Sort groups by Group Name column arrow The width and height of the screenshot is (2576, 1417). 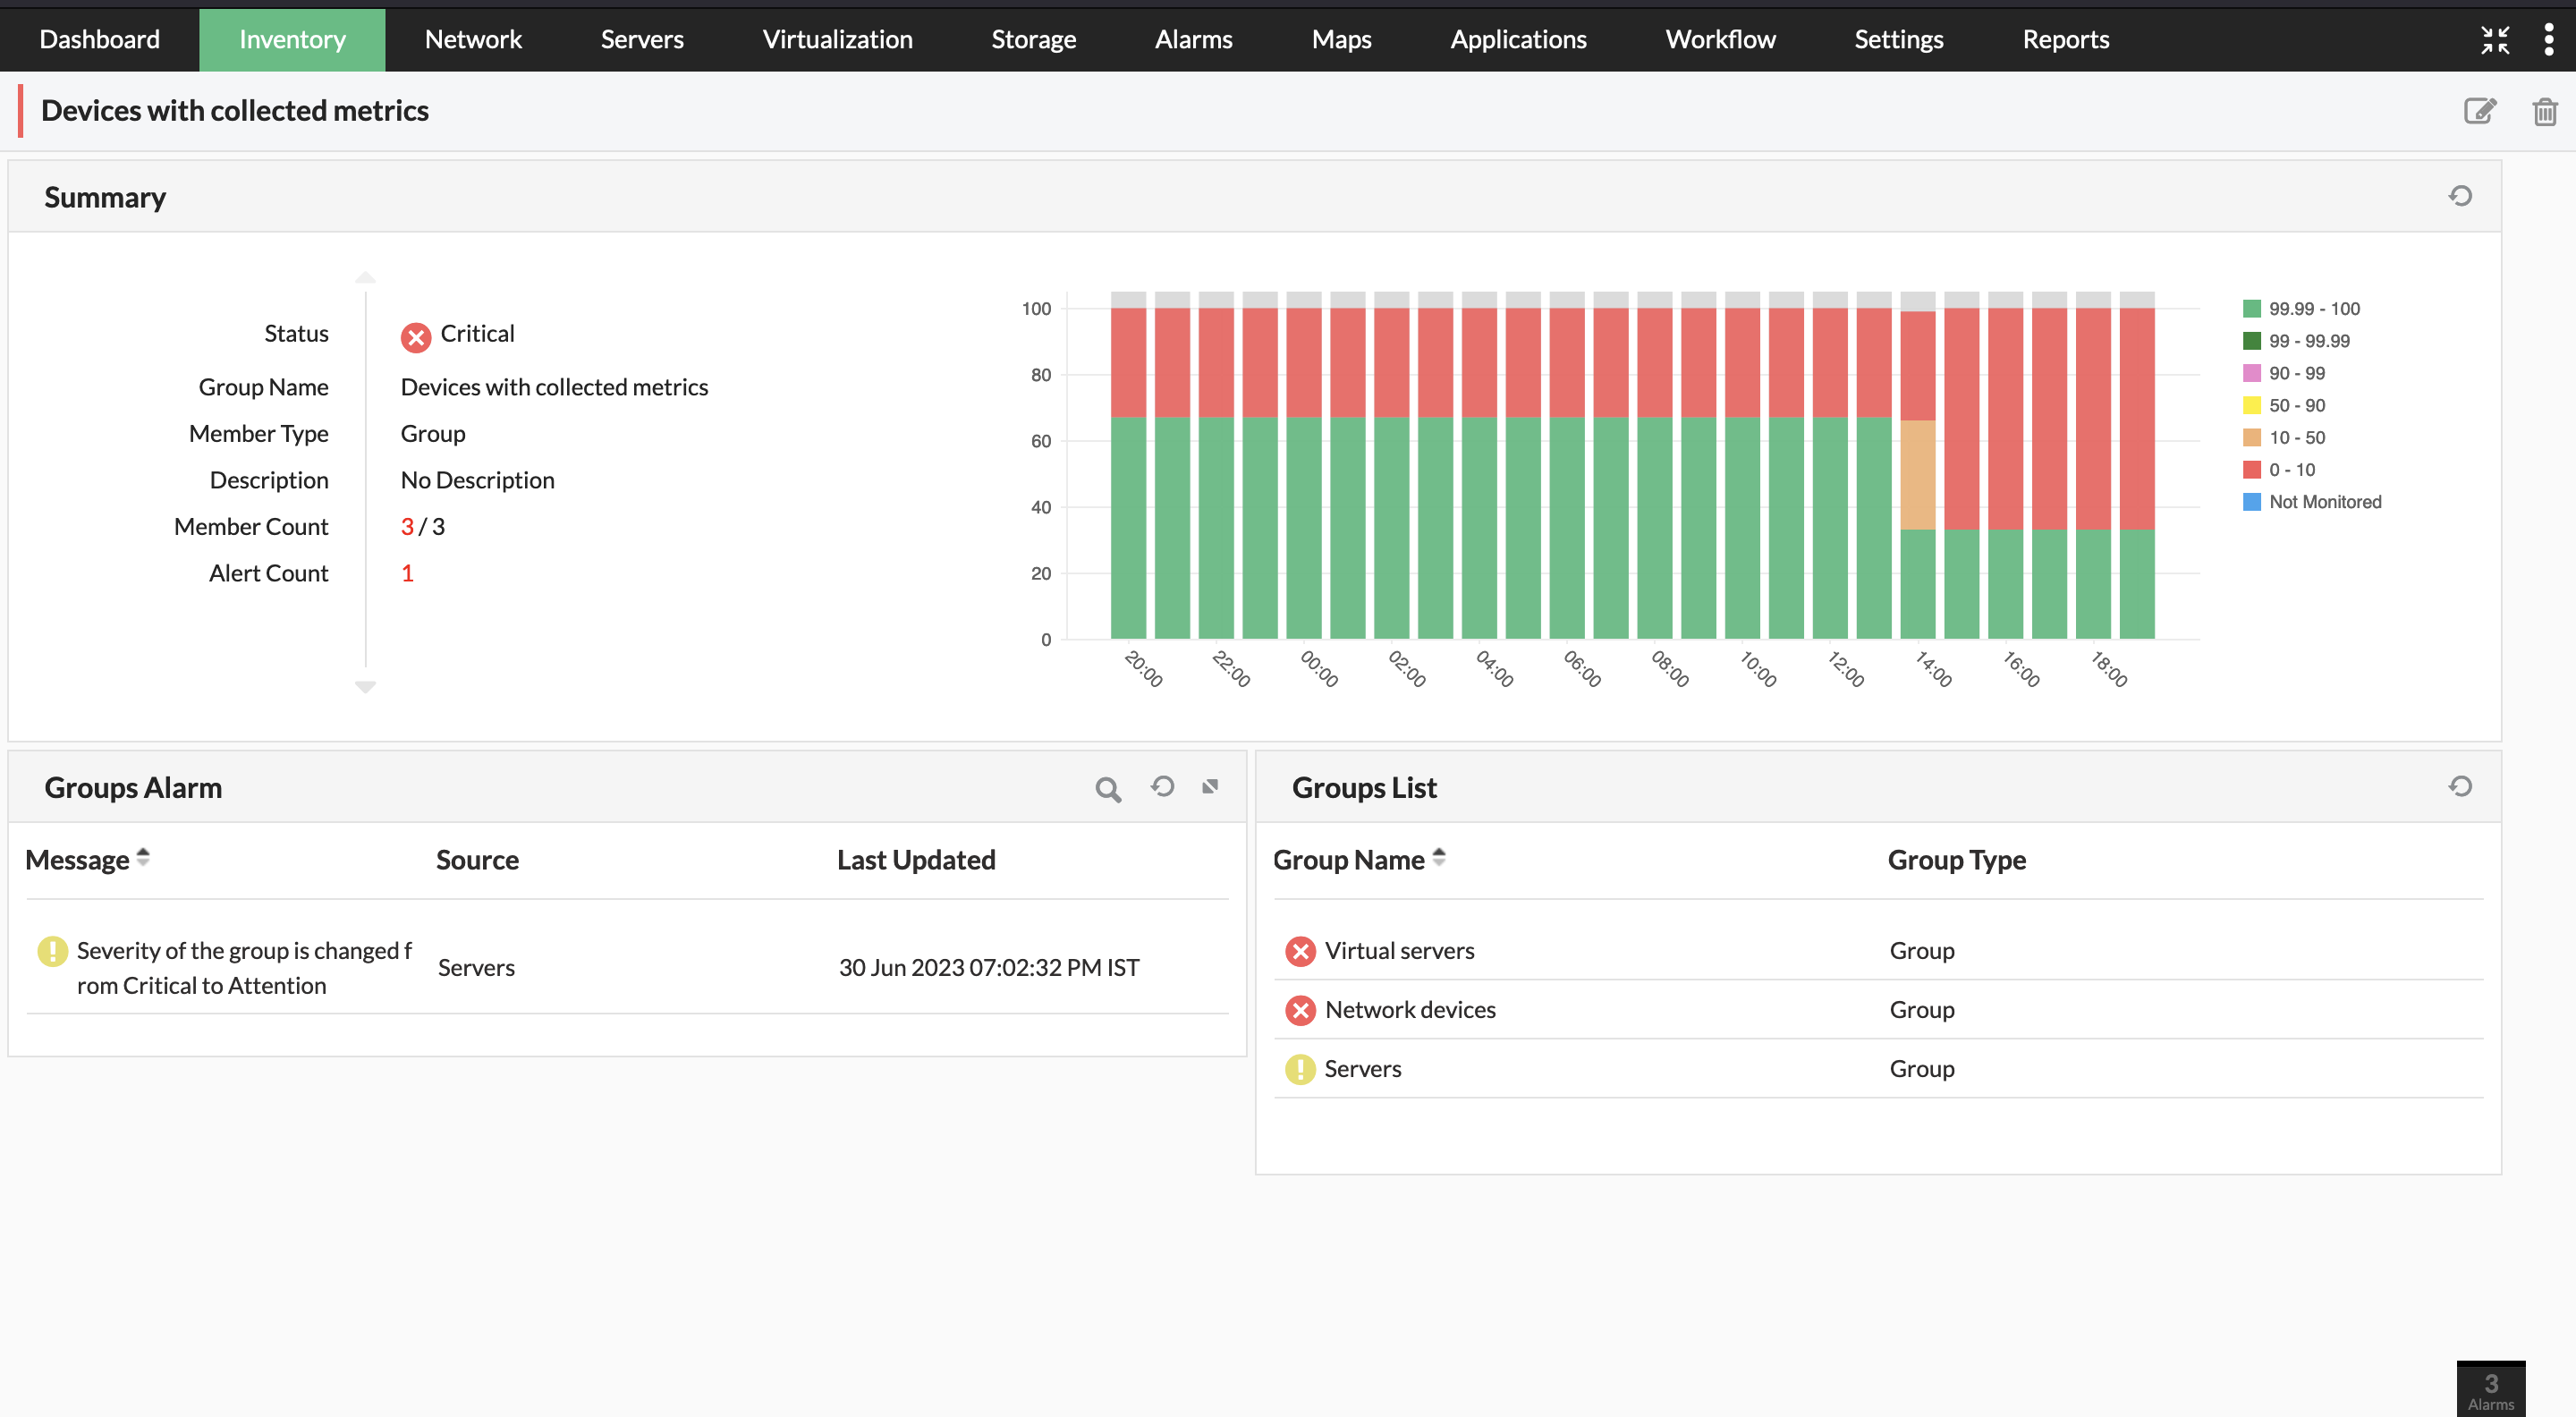point(1439,858)
